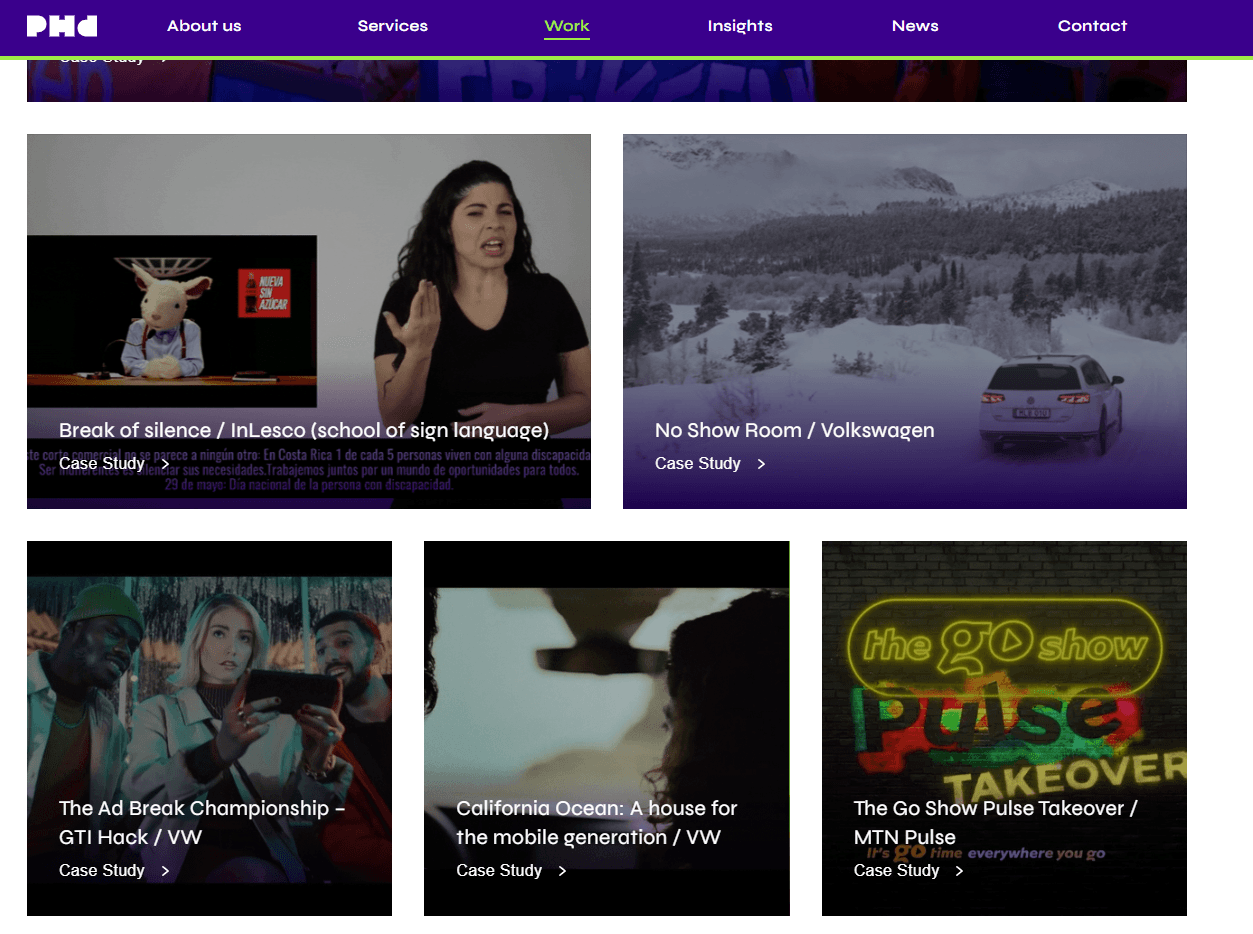Open the sign language interpreter thumbnail

click(309, 321)
